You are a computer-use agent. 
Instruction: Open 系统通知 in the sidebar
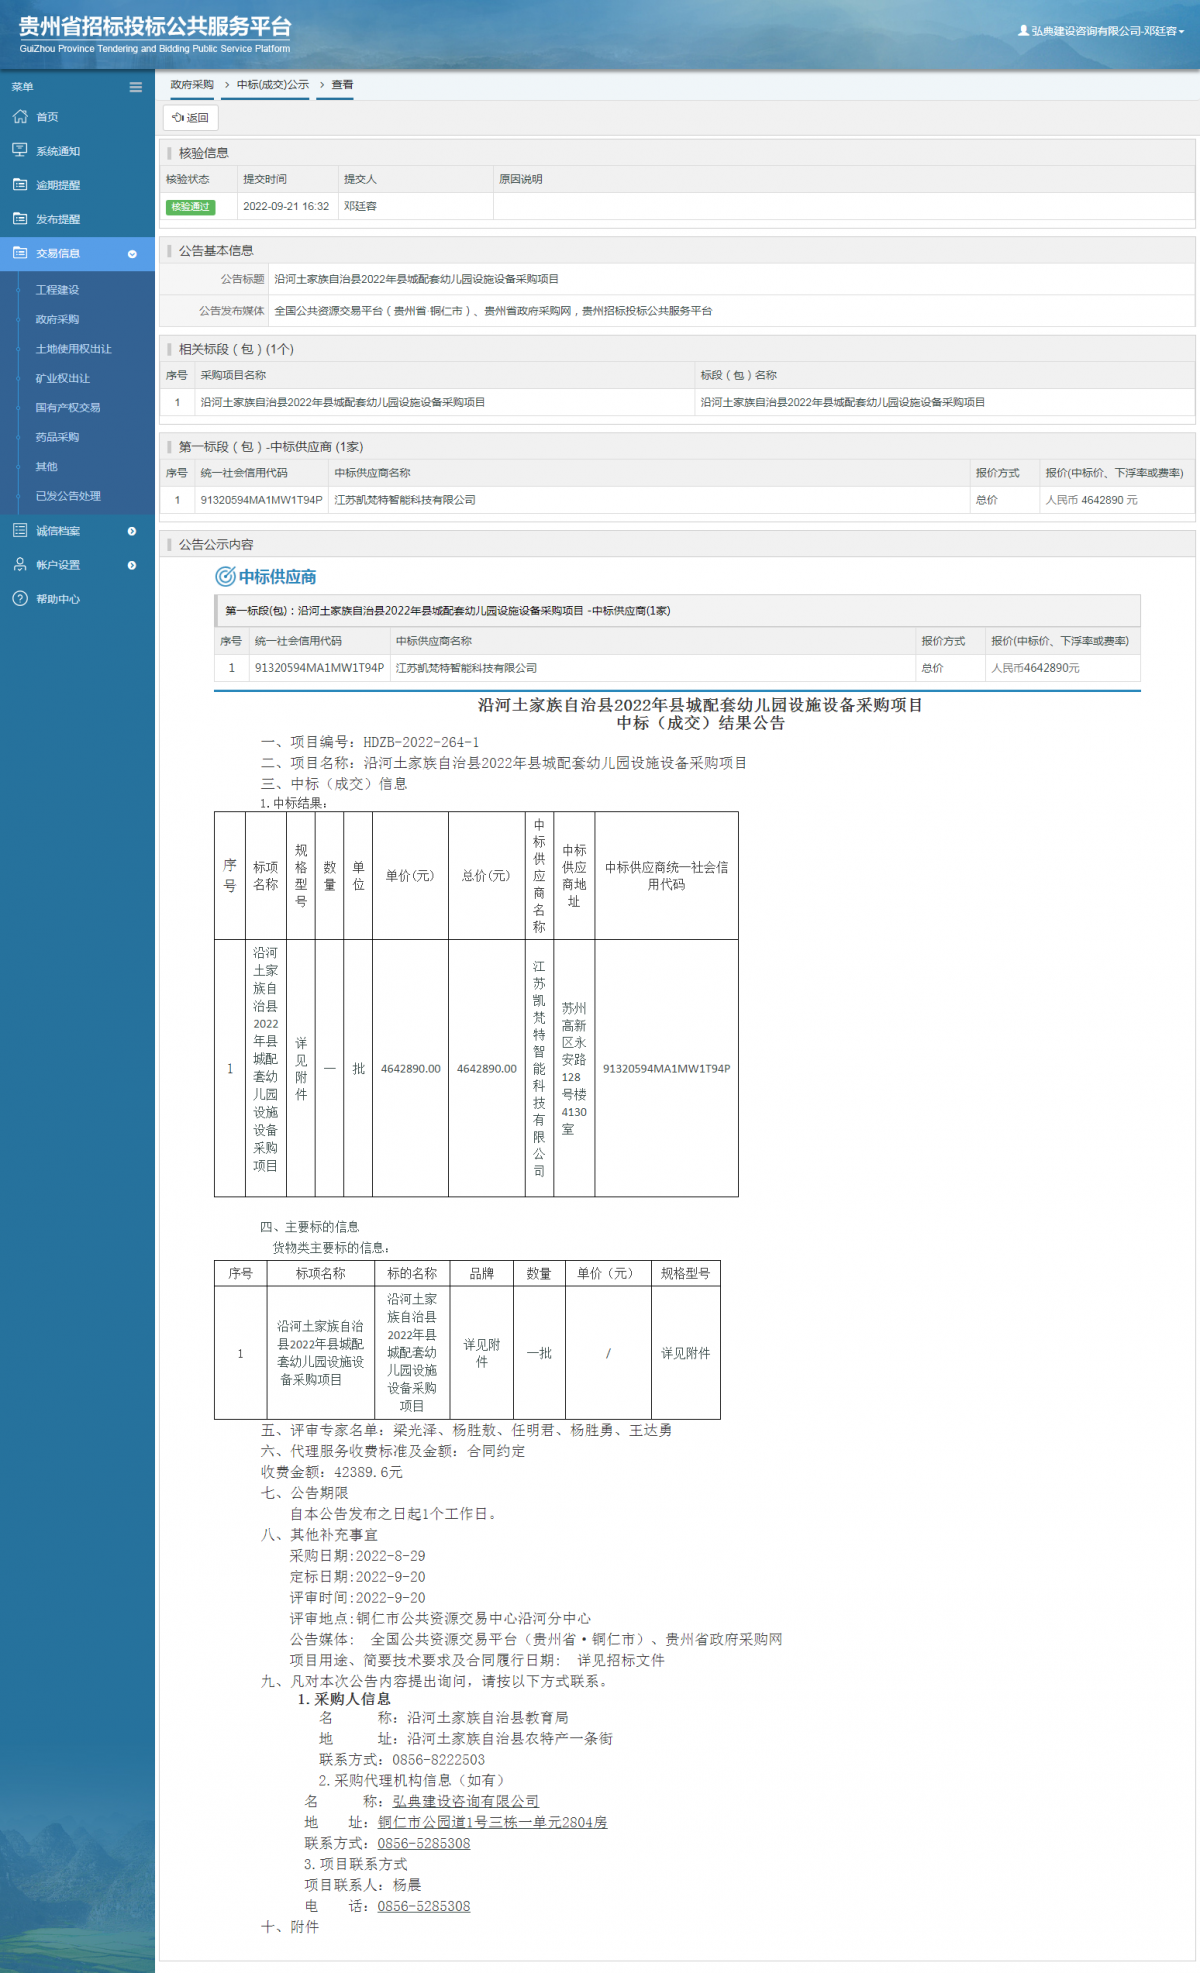58,151
